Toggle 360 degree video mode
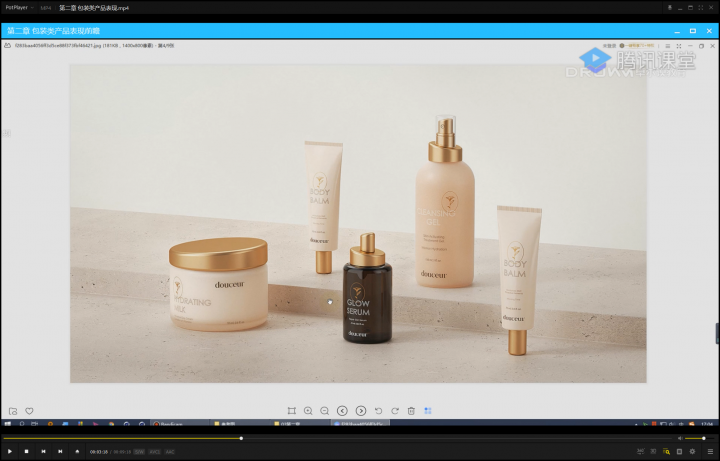 pos(641,452)
